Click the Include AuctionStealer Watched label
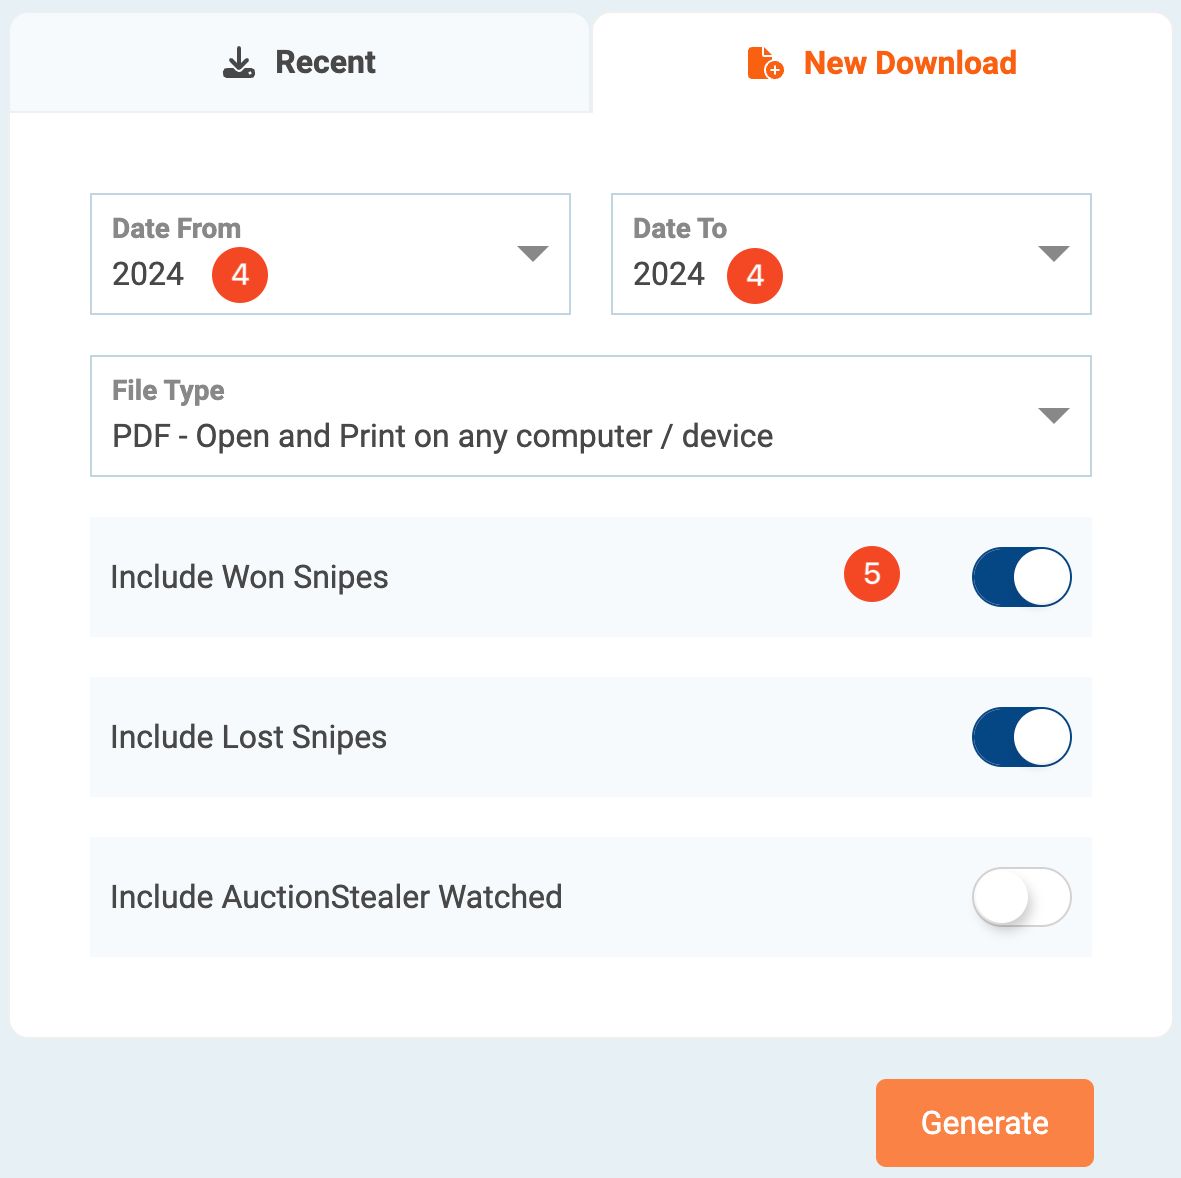The height and width of the screenshot is (1178, 1181). (336, 897)
